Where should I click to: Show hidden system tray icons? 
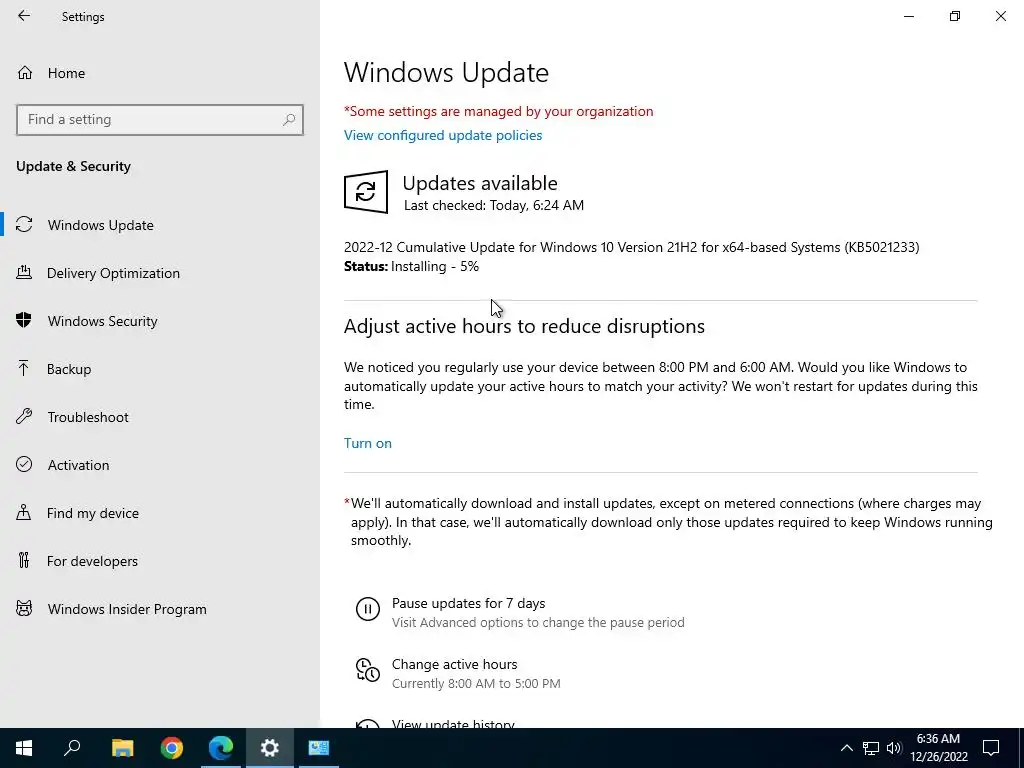tap(846, 748)
